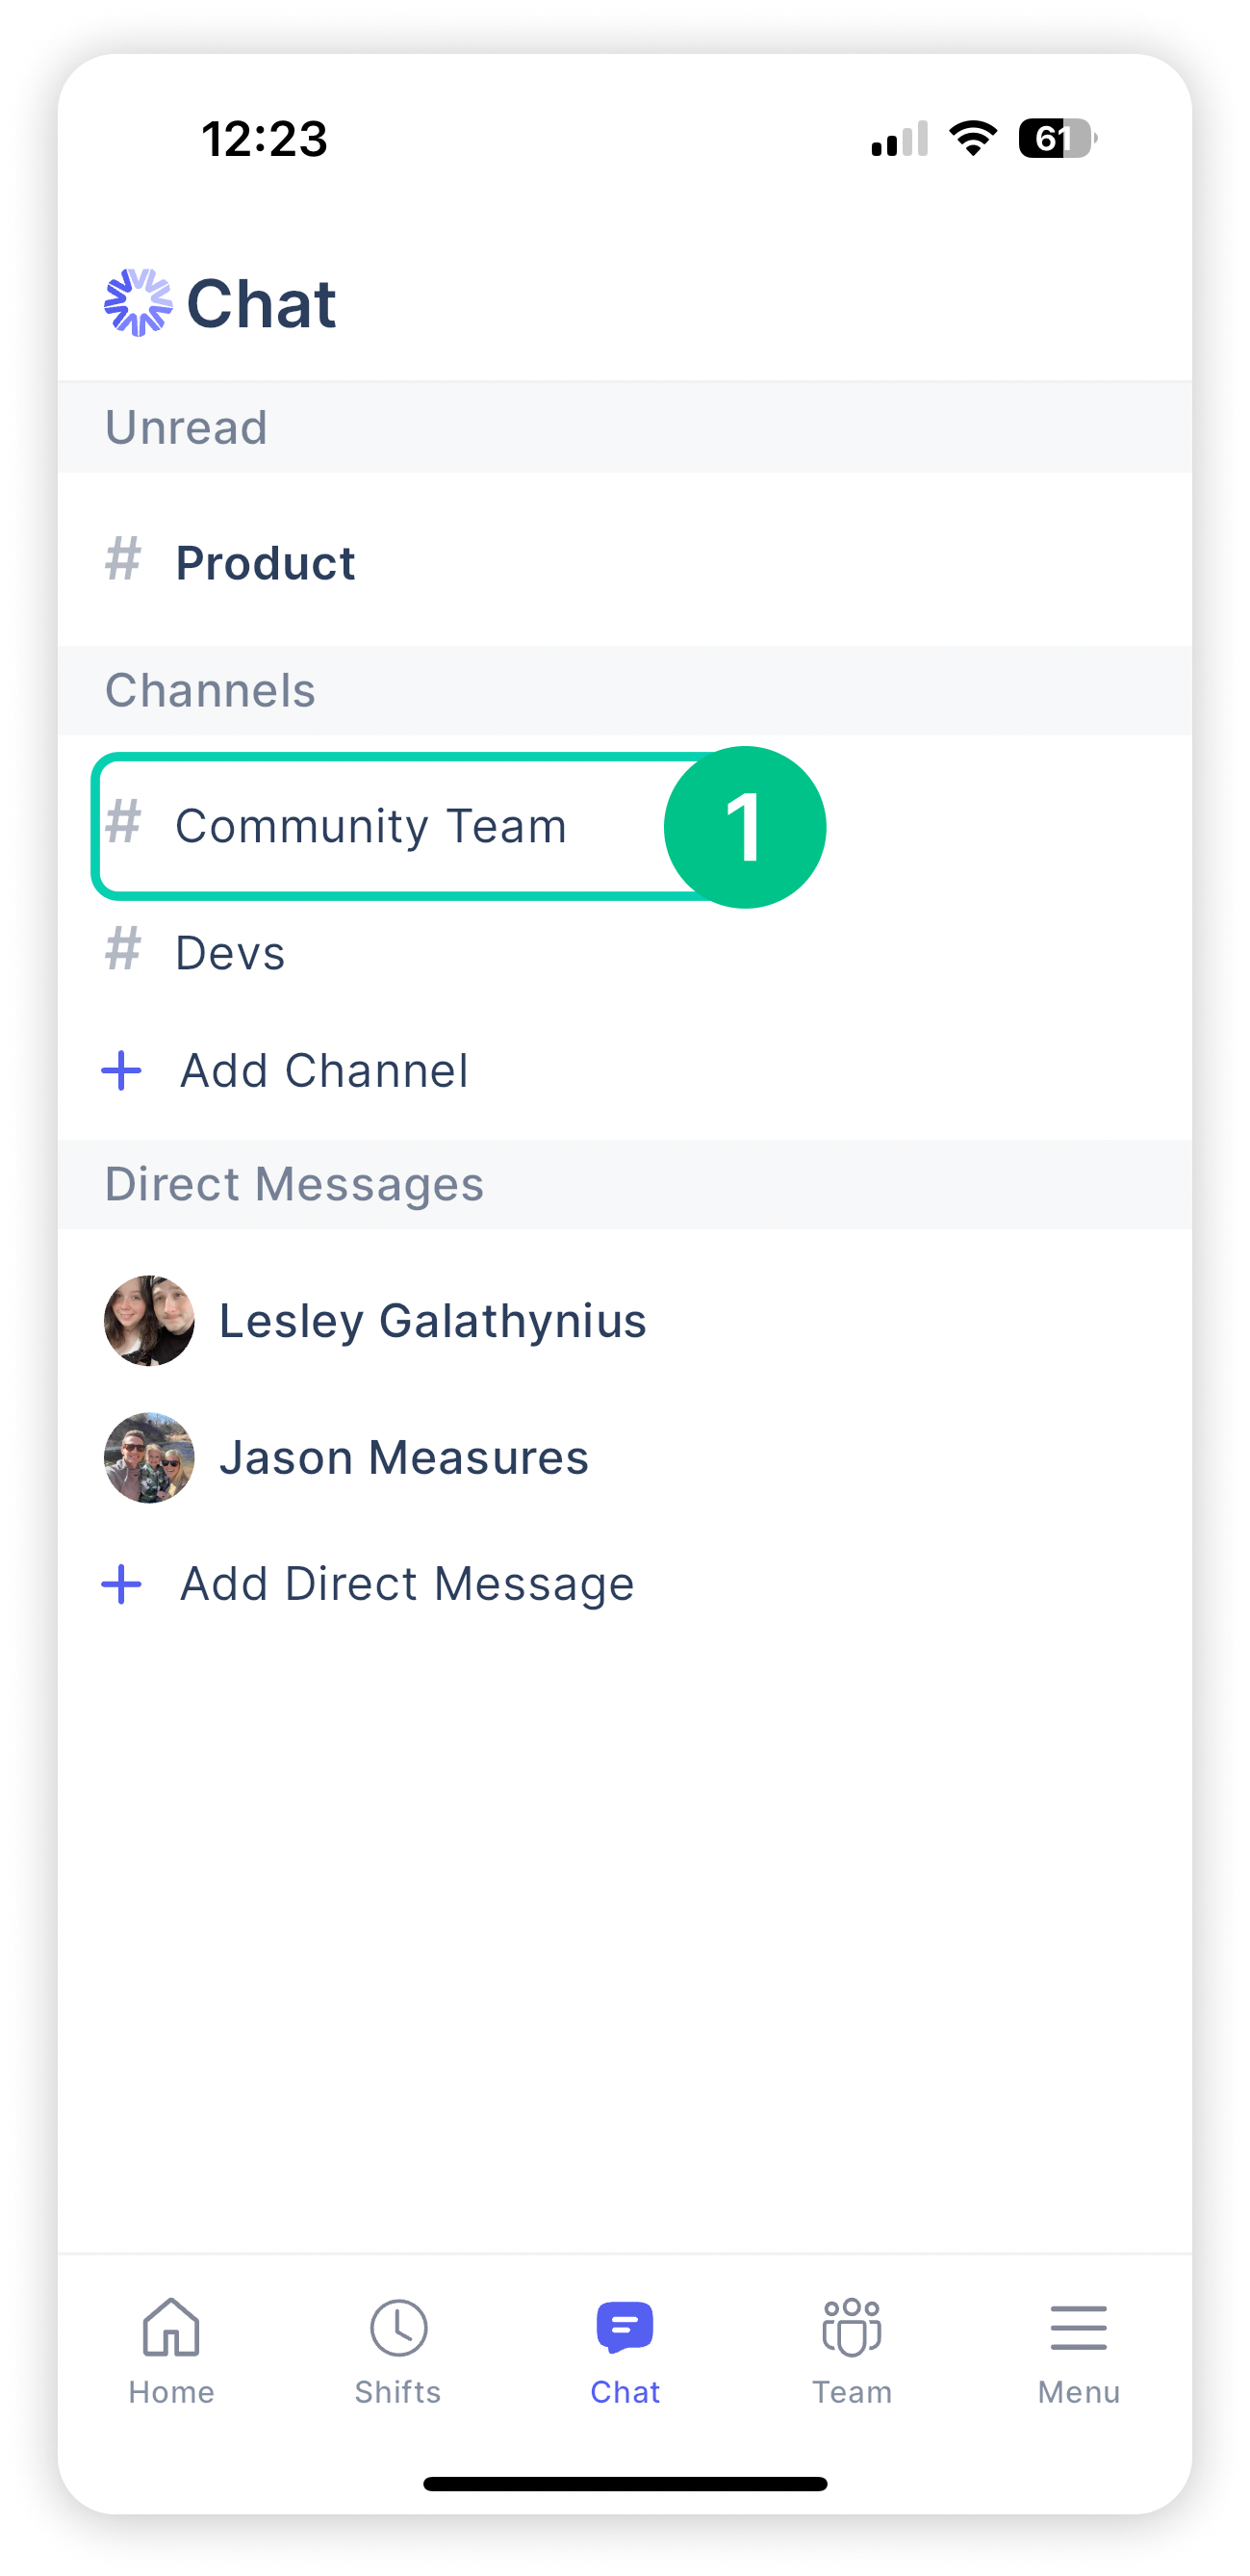Image resolution: width=1250 pixels, height=2576 pixels.
Task: Tap the hash icon beside Product
Action: coord(123,559)
